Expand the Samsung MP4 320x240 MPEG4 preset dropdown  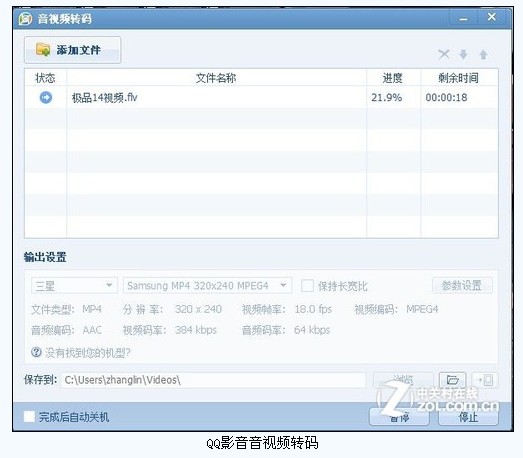(207, 286)
